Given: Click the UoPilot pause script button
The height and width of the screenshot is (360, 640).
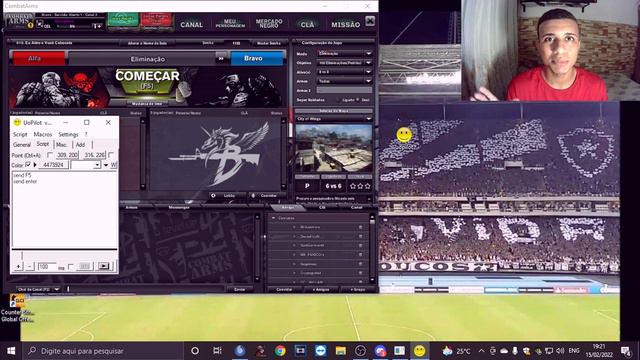Looking at the screenshot, I should point(84,266).
